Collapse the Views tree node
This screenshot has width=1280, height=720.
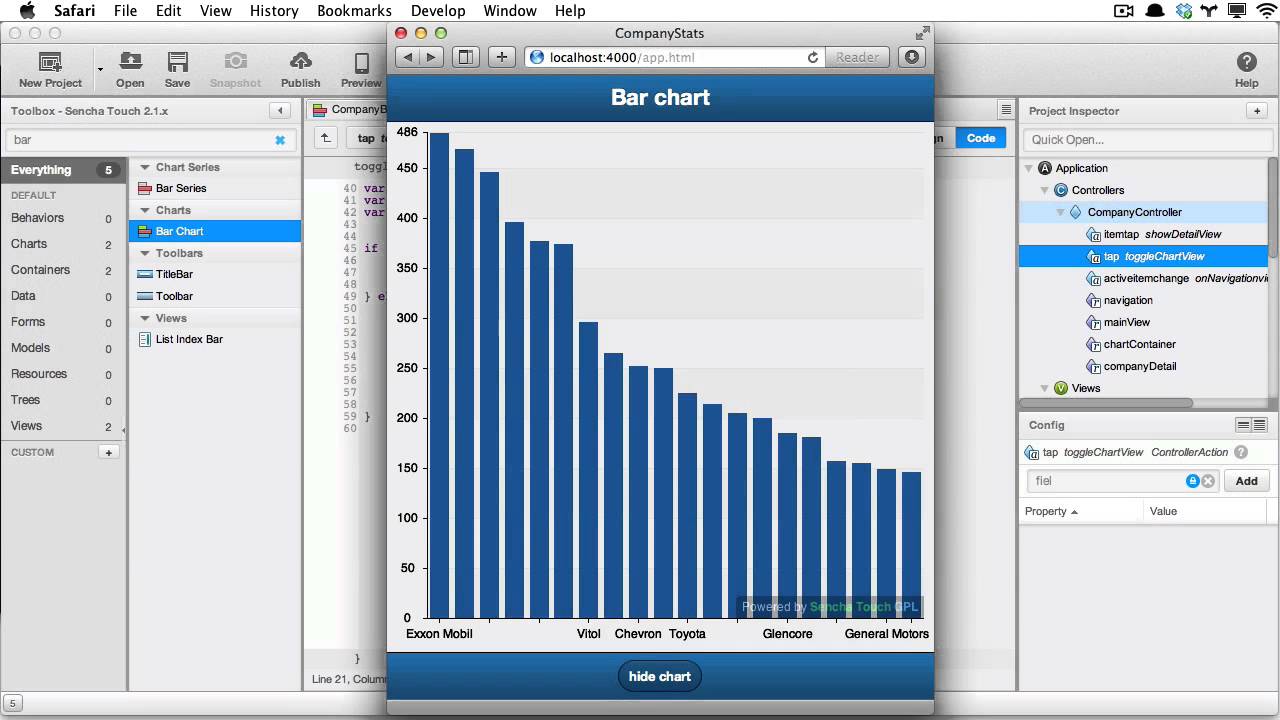(x=1045, y=388)
